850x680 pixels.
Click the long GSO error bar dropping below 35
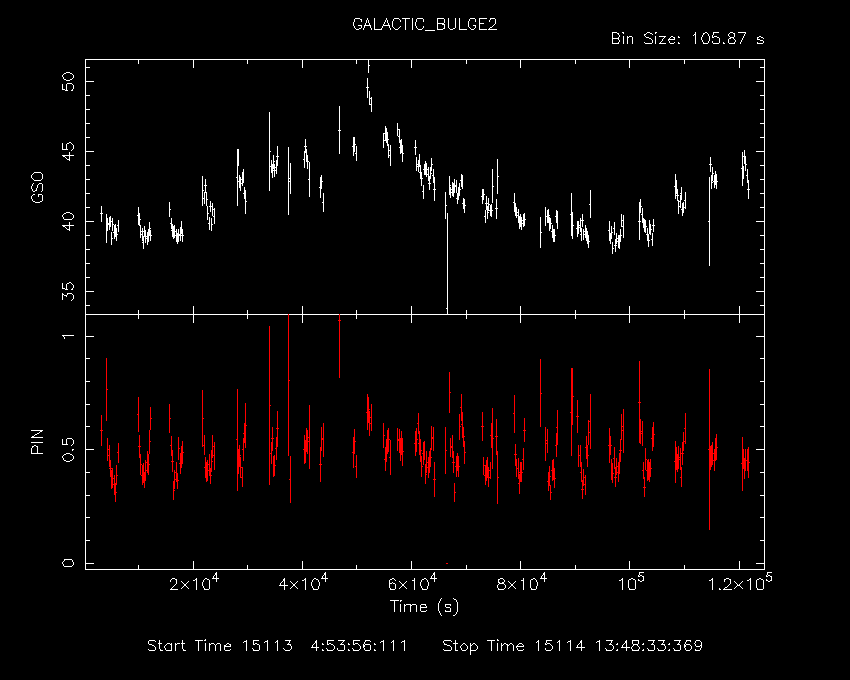click(447, 262)
